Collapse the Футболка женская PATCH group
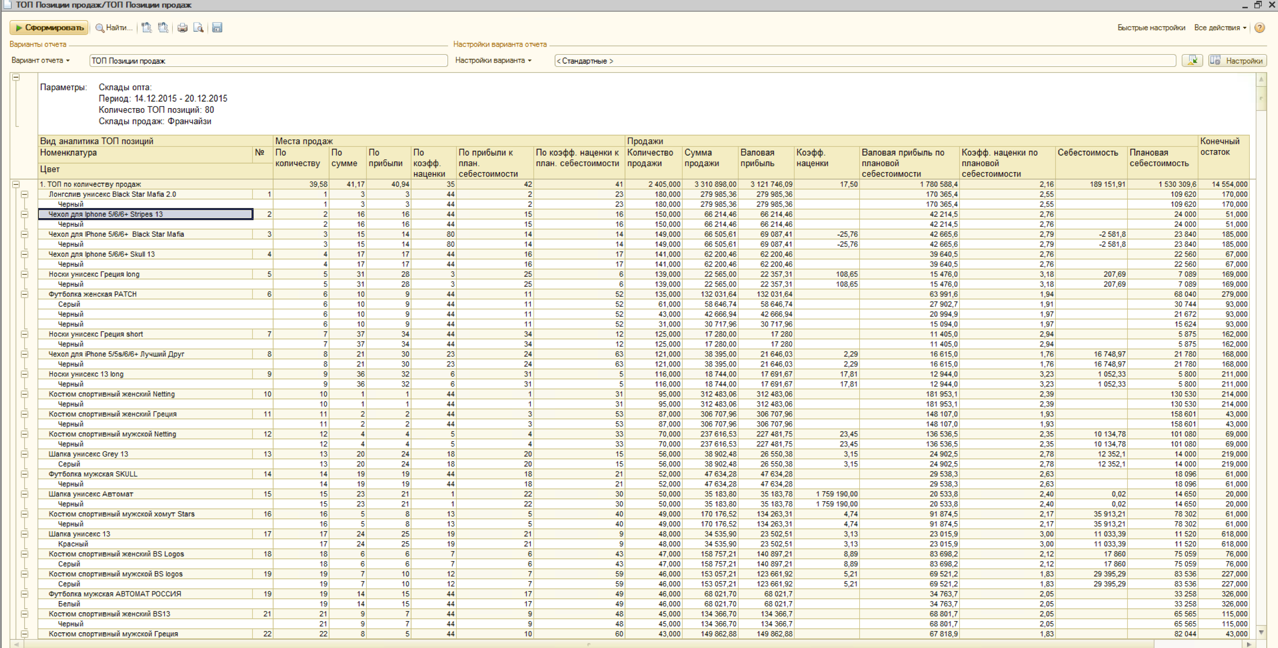1278x648 pixels. pos(25,295)
